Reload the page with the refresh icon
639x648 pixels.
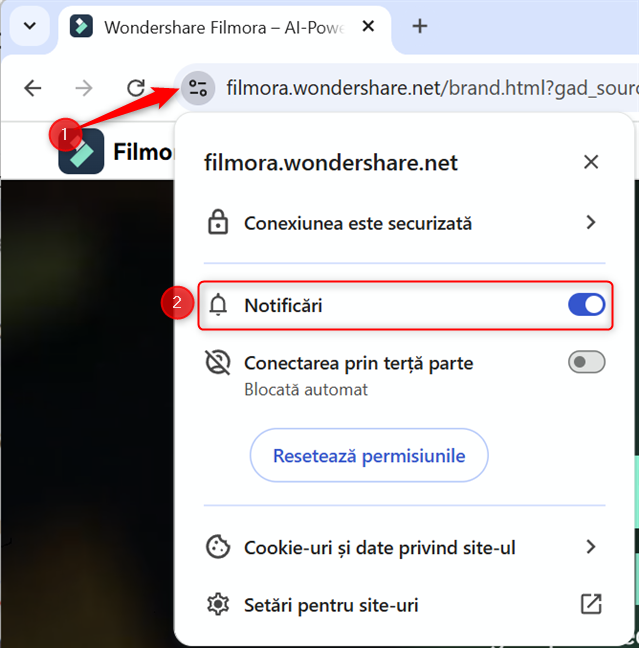(137, 88)
